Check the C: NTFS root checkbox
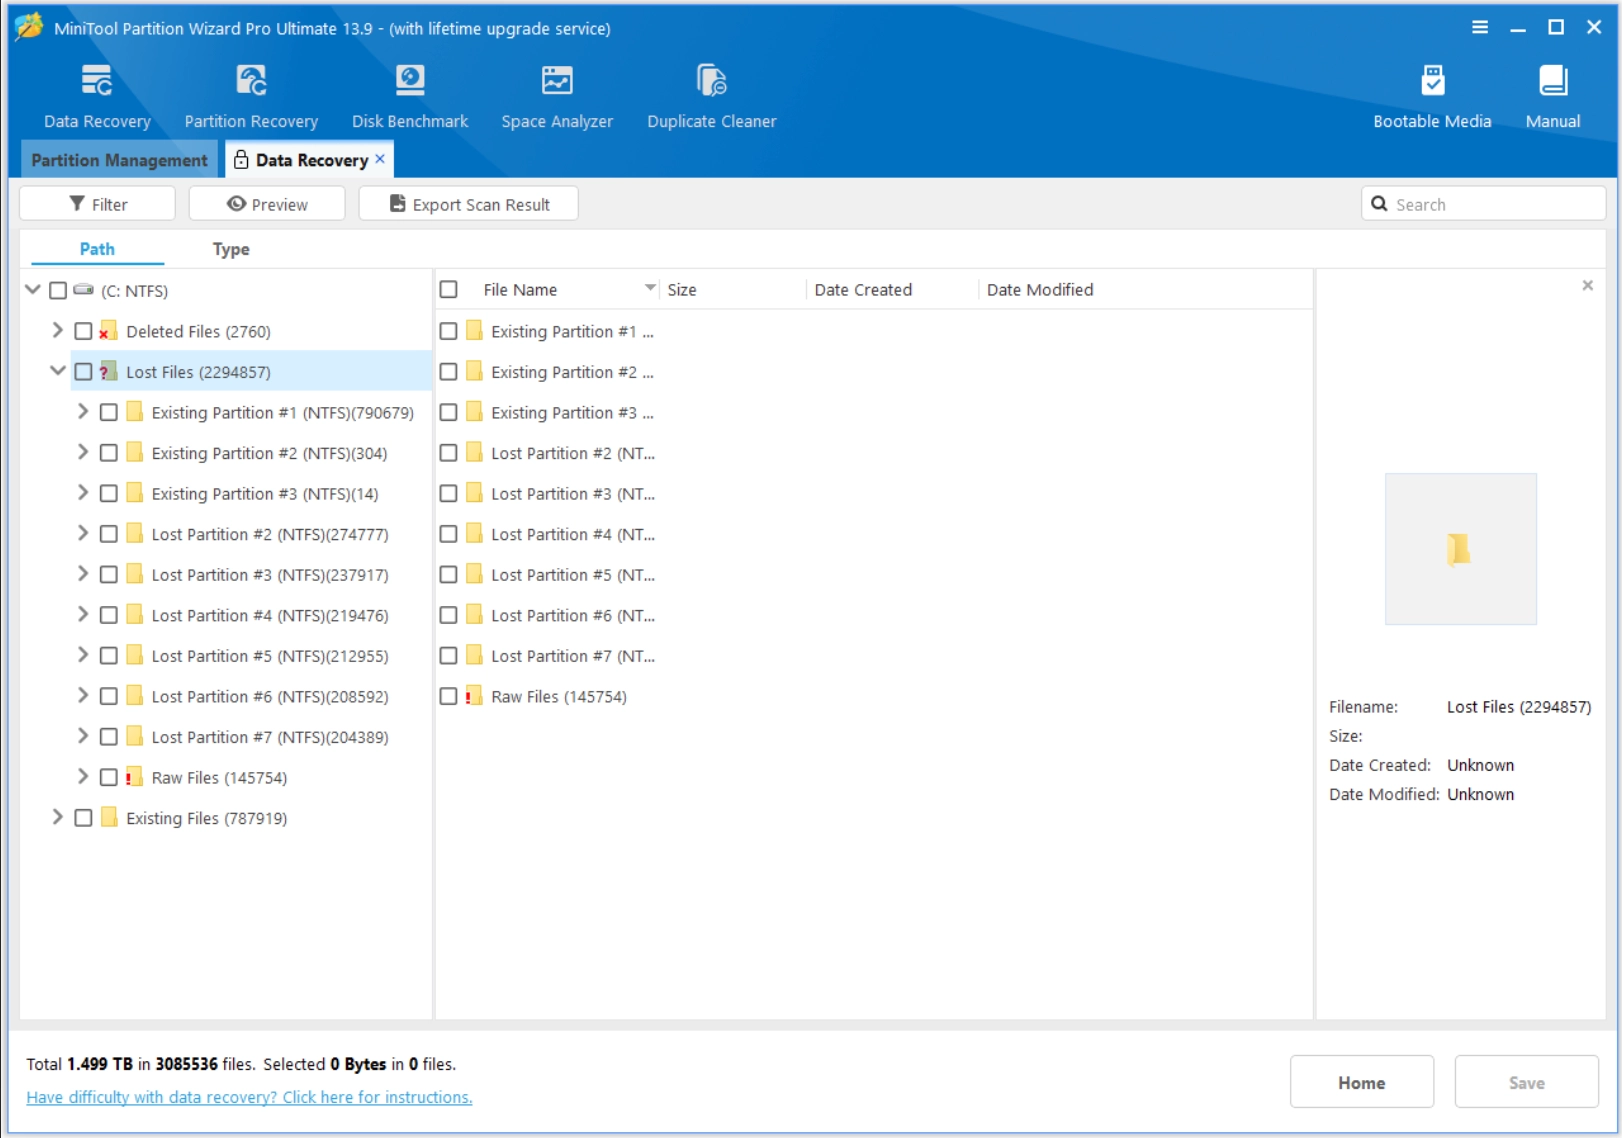Image resolution: width=1622 pixels, height=1138 pixels. pyautogui.click(x=58, y=290)
